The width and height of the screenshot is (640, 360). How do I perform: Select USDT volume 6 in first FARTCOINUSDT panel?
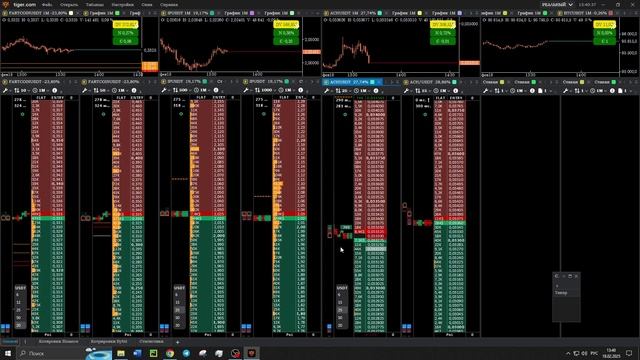(x=19, y=295)
